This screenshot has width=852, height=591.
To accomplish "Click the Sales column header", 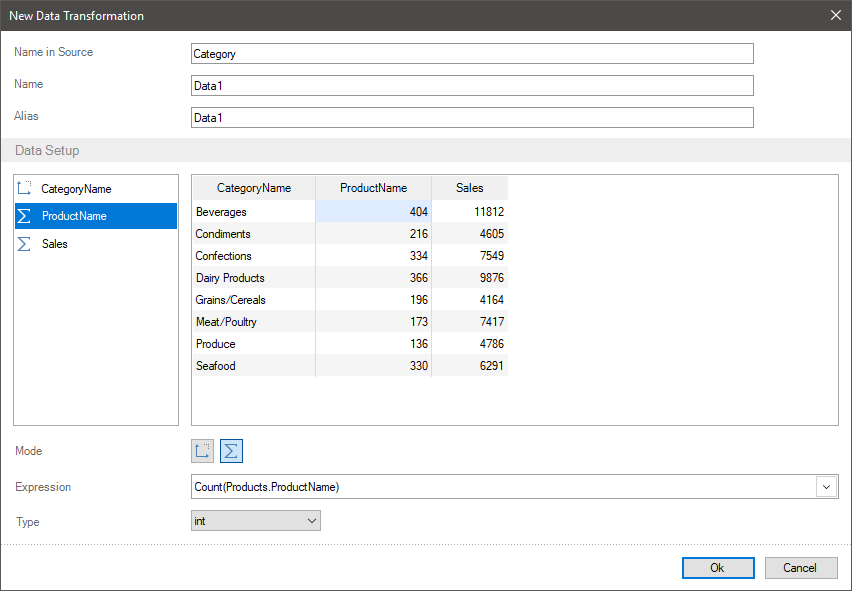I will coord(469,188).
